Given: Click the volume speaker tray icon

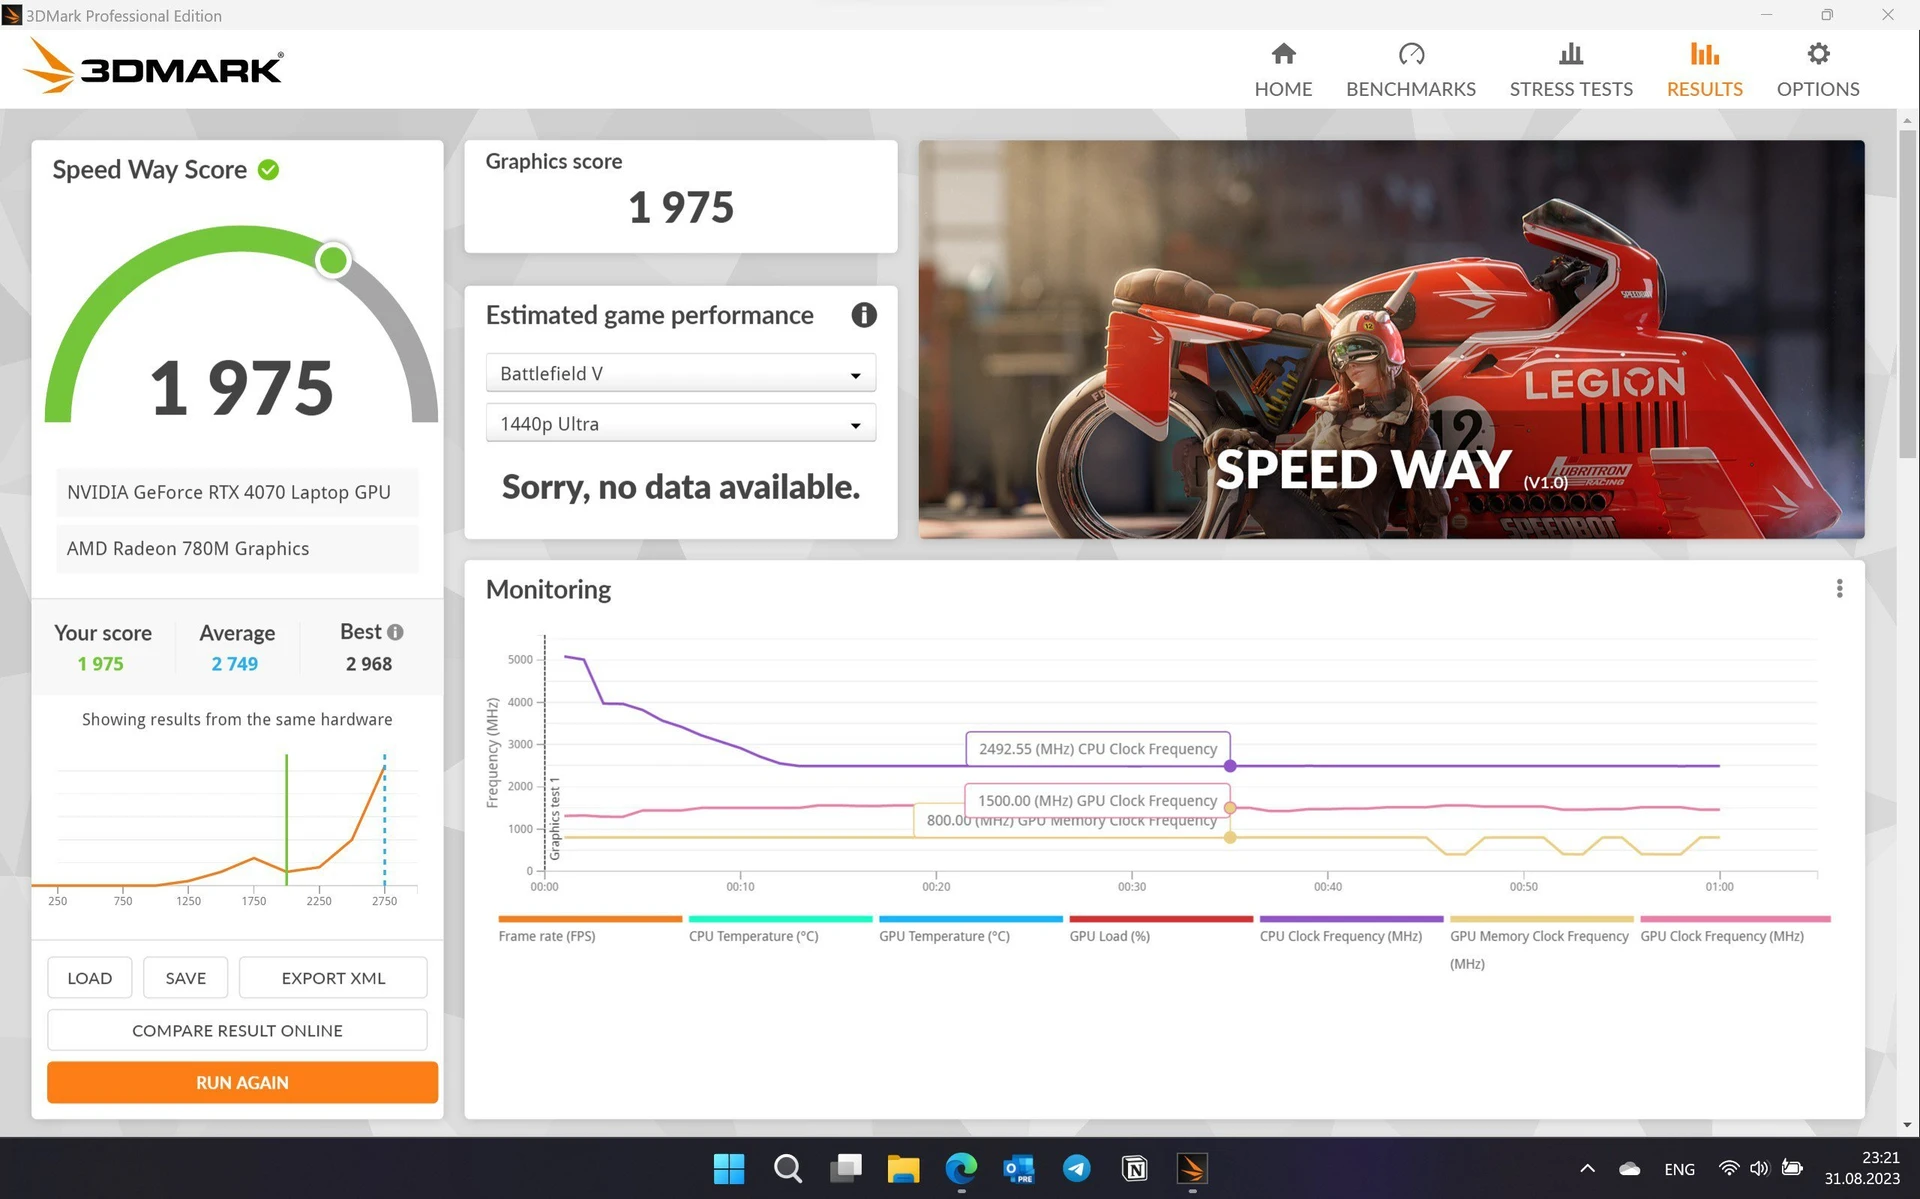Looking at the screenshot, I should click(x=1759, y=1168).
